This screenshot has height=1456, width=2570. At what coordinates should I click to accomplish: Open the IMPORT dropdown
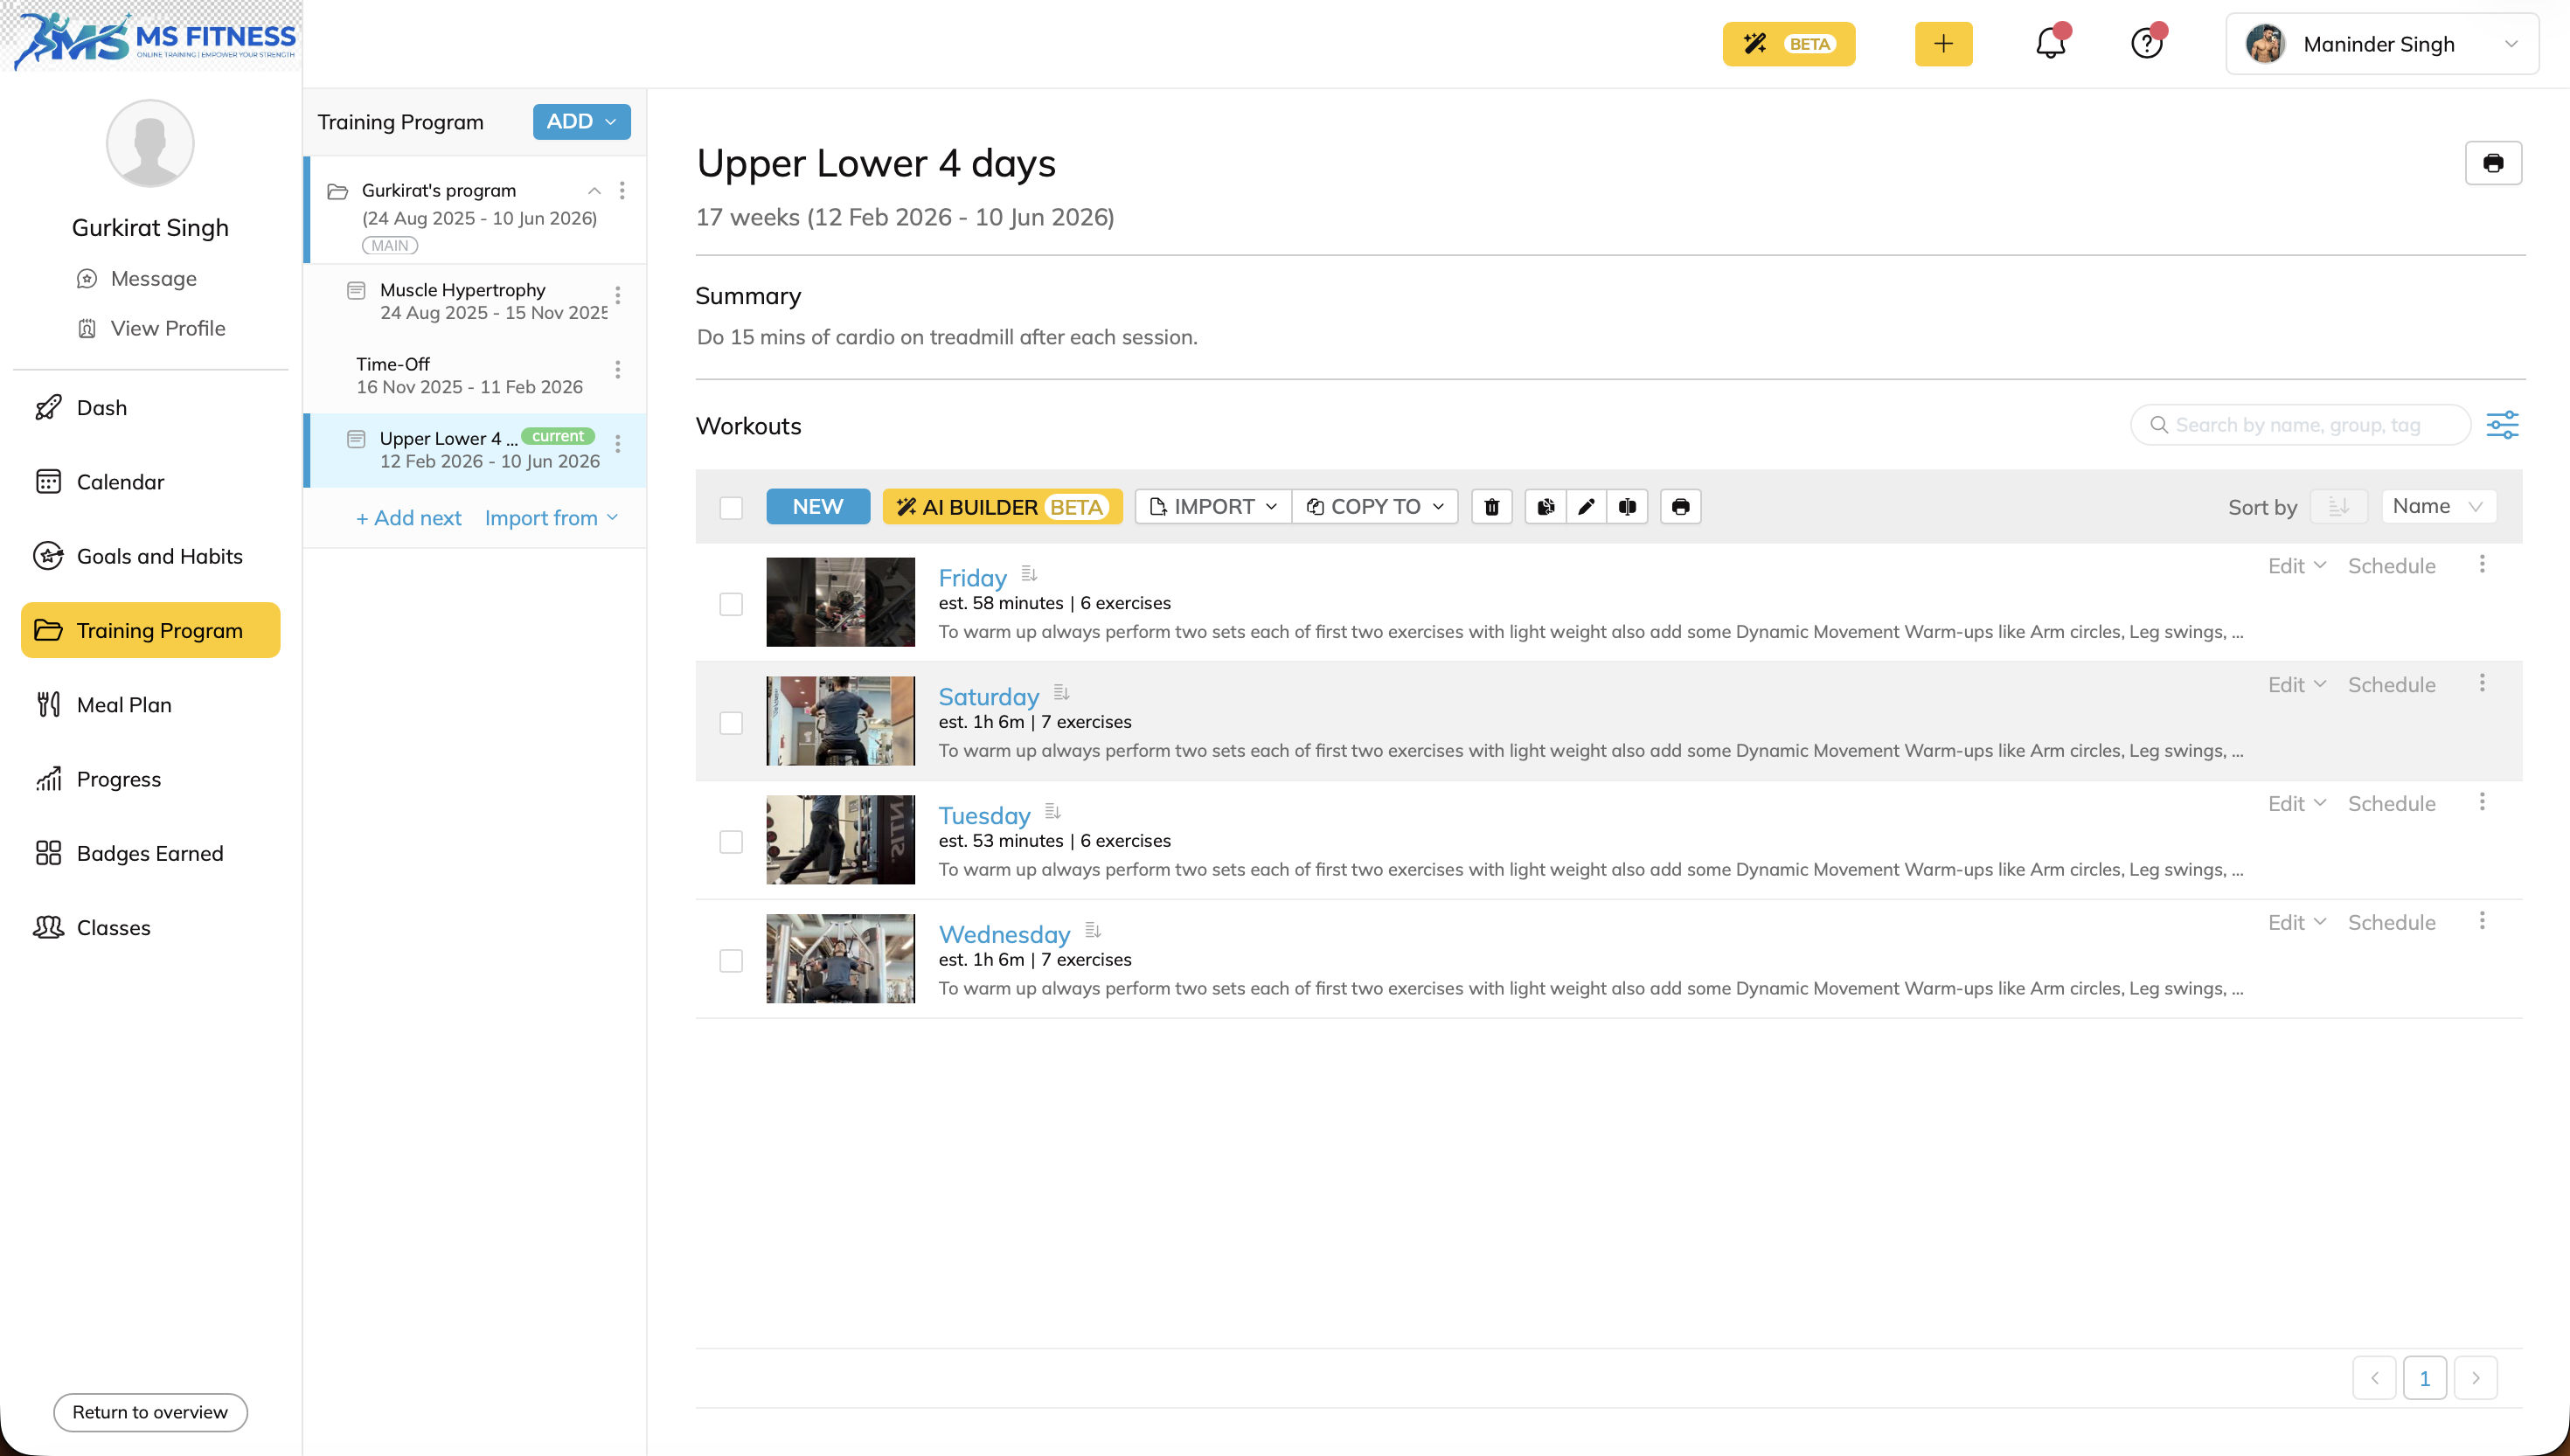[1213, 507]
